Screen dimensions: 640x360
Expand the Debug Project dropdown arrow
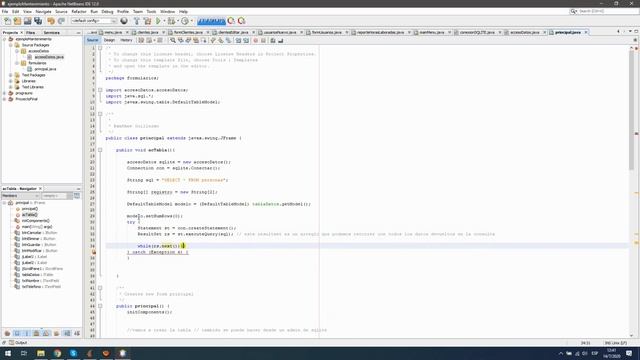(x=178, y=21)
